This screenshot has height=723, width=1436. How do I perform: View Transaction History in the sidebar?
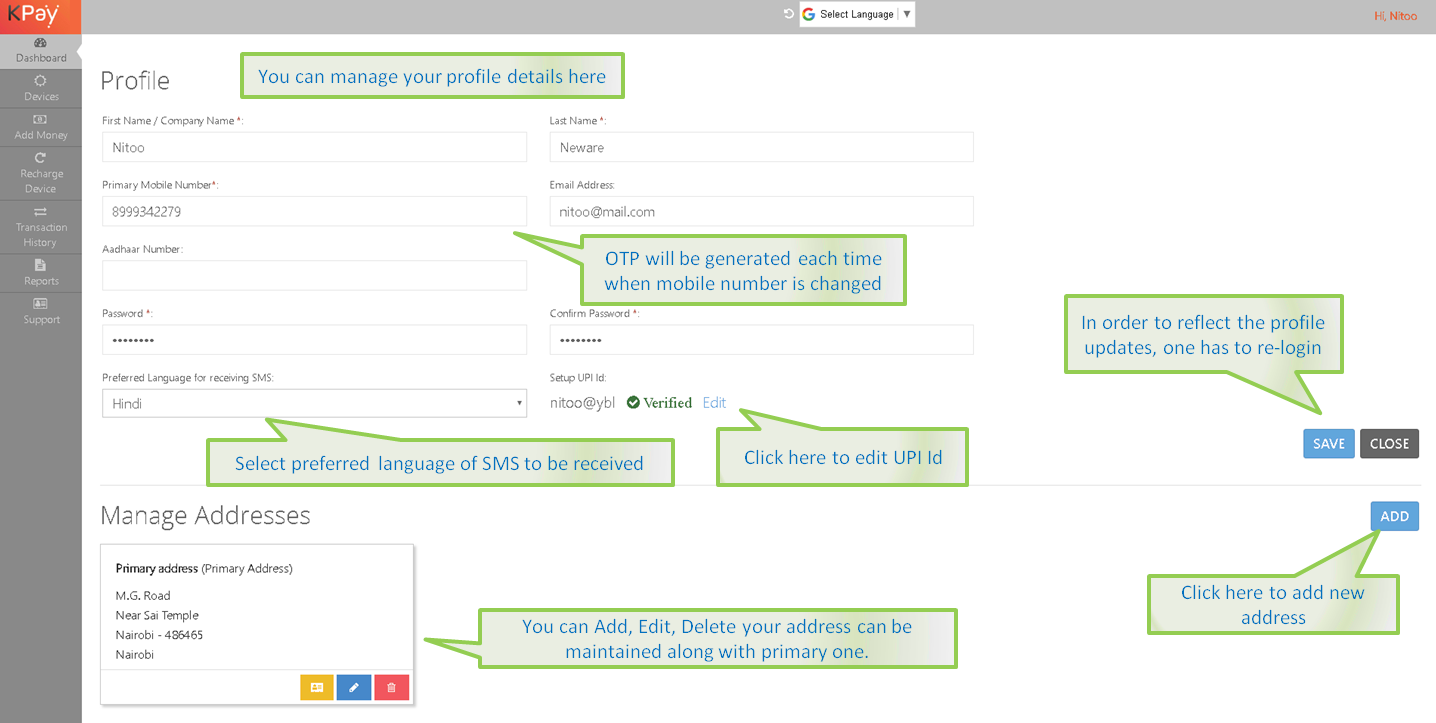[x=40, y=227]
